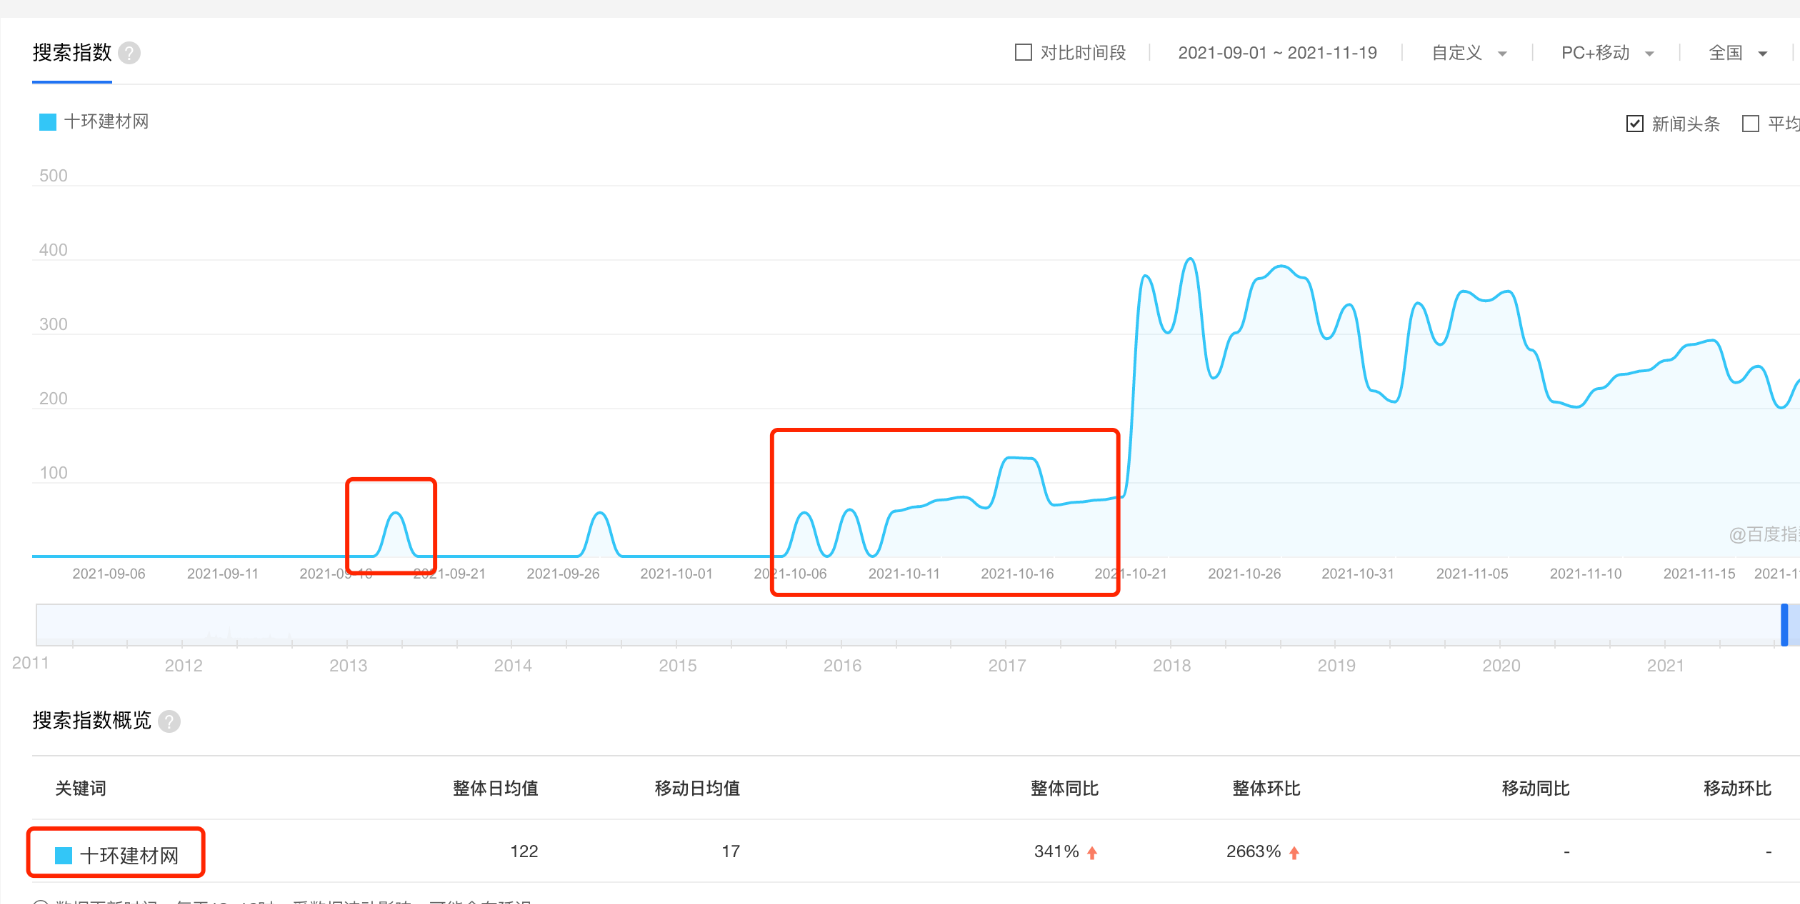Expand the 自定义 time range dropdown
The height and width of the screenshot is (904, 1800).
tap(1468, 53)
